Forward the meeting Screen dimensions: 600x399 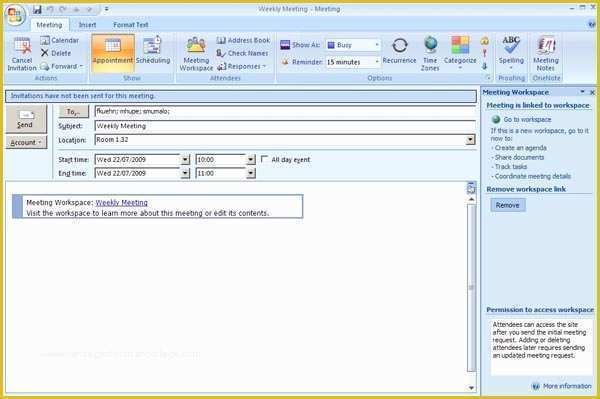[x=61, y=67]
